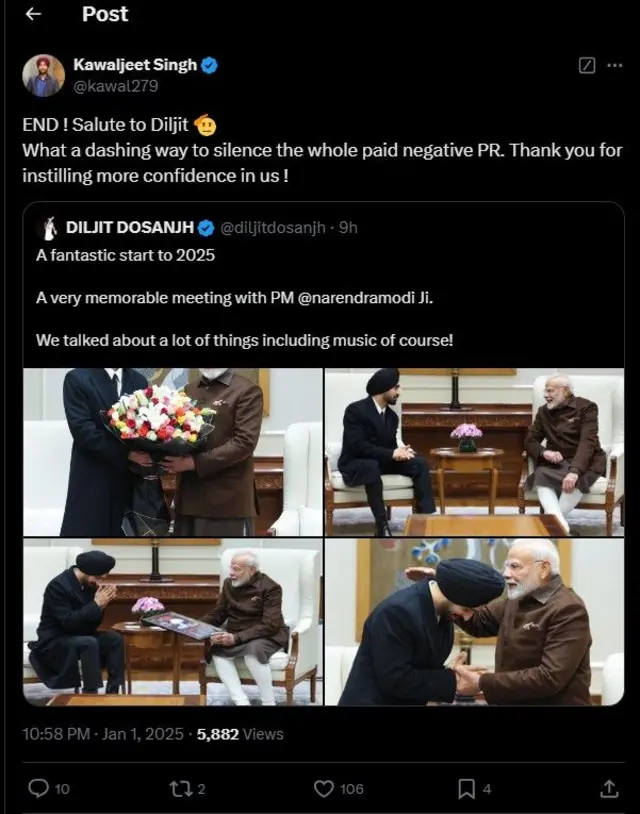640x814 pixels.
Task: Click DILJIT DOSANJH's verified checkmark
Action: coord(206,227)
